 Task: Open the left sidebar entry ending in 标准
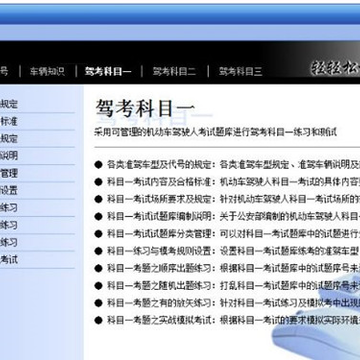(x=9, y=121)
